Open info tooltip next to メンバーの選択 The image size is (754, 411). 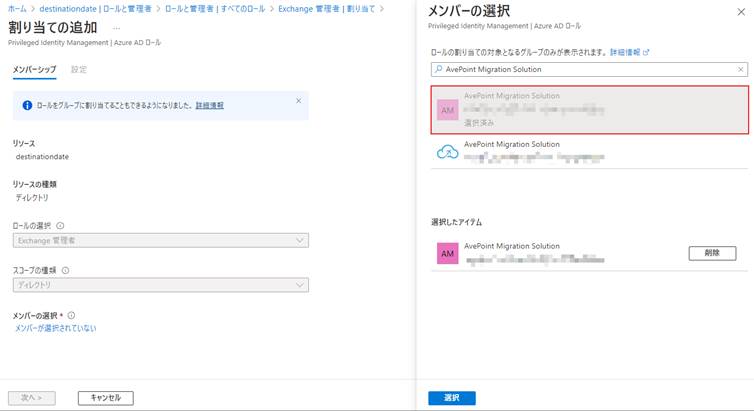(x=71, y=315)
